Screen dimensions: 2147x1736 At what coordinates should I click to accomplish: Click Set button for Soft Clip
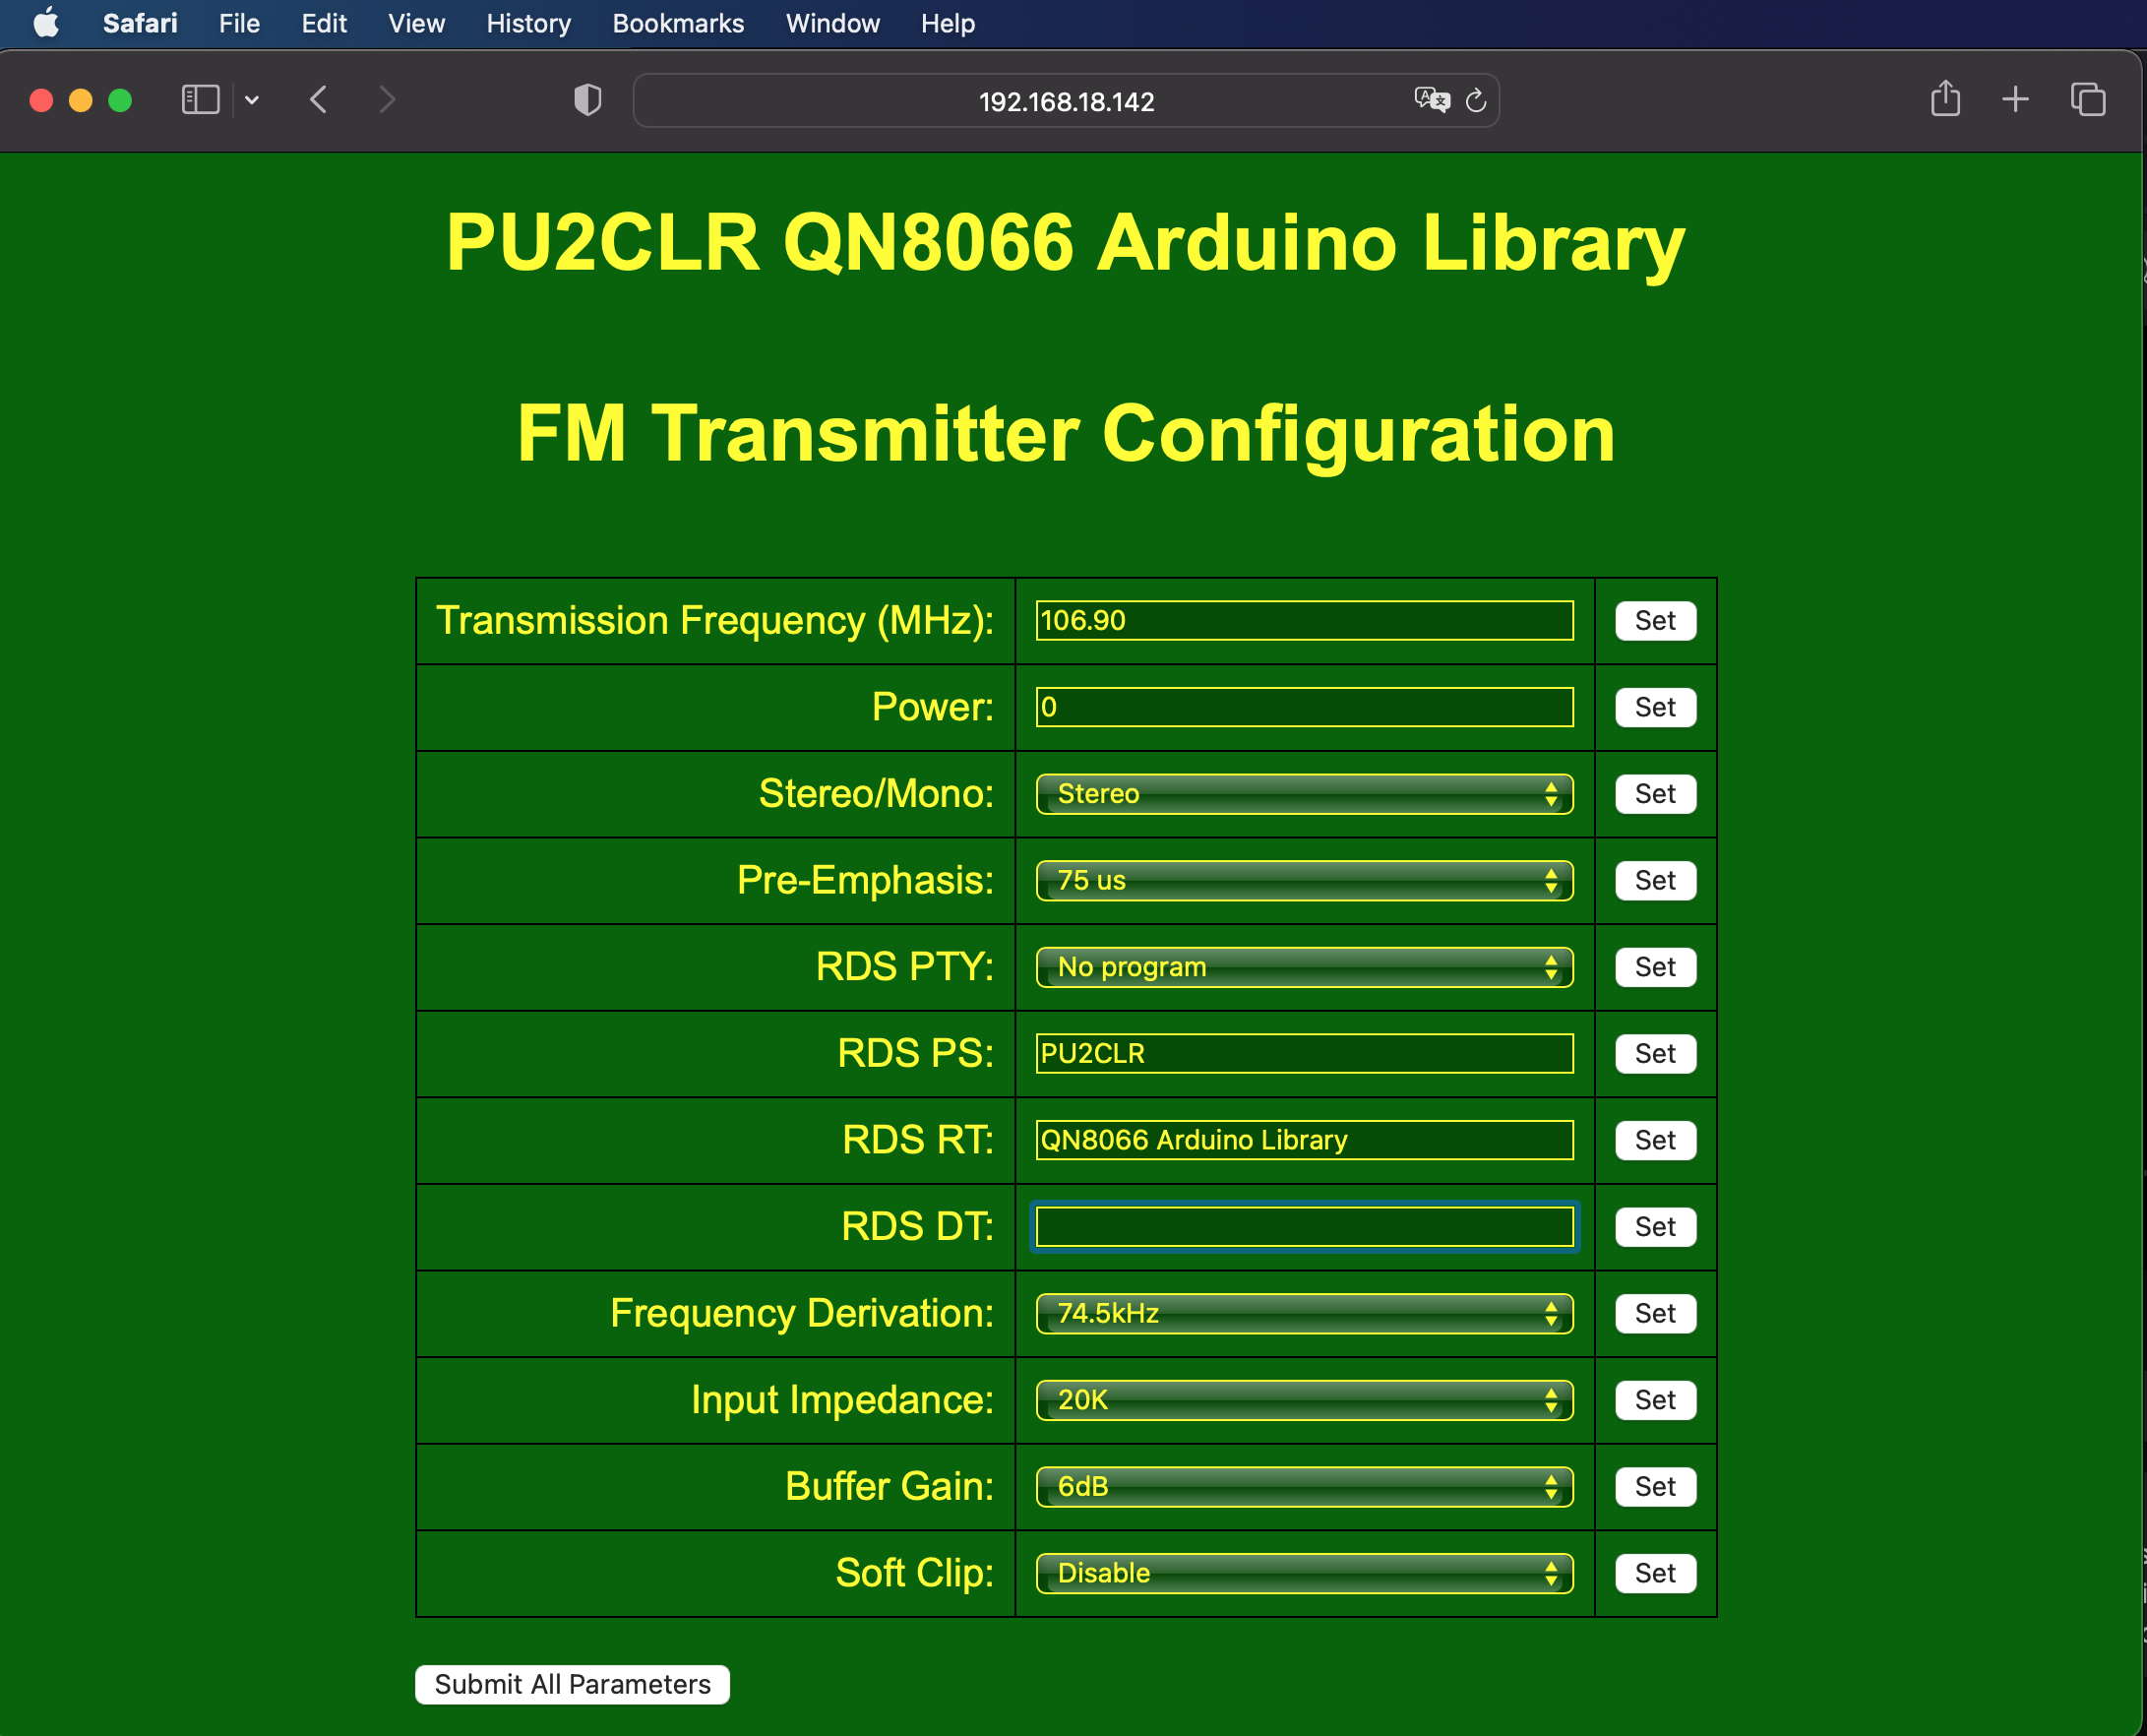pos(1656,1573)
